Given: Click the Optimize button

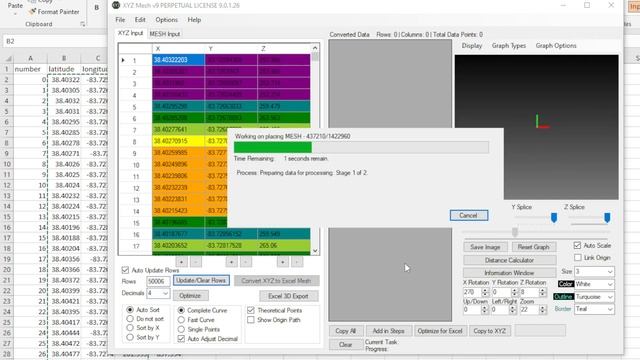Looking at the screenshot, I should (x=190, y=296).
